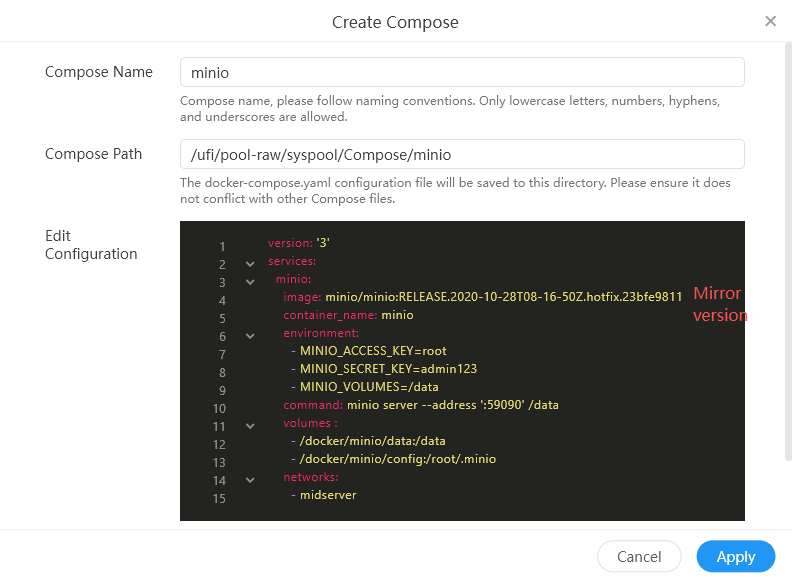This screenshot has height=579, width=792.
Task: Click the container_name: minio line
Action: tap(348, 315)
